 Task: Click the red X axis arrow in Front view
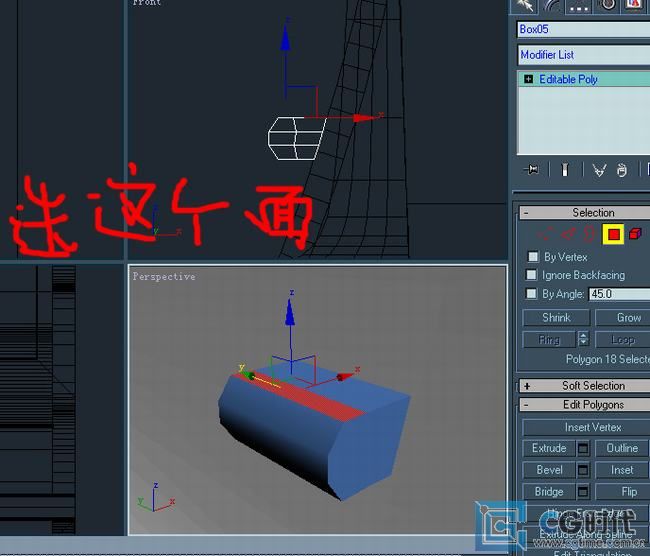coord(365,118)
